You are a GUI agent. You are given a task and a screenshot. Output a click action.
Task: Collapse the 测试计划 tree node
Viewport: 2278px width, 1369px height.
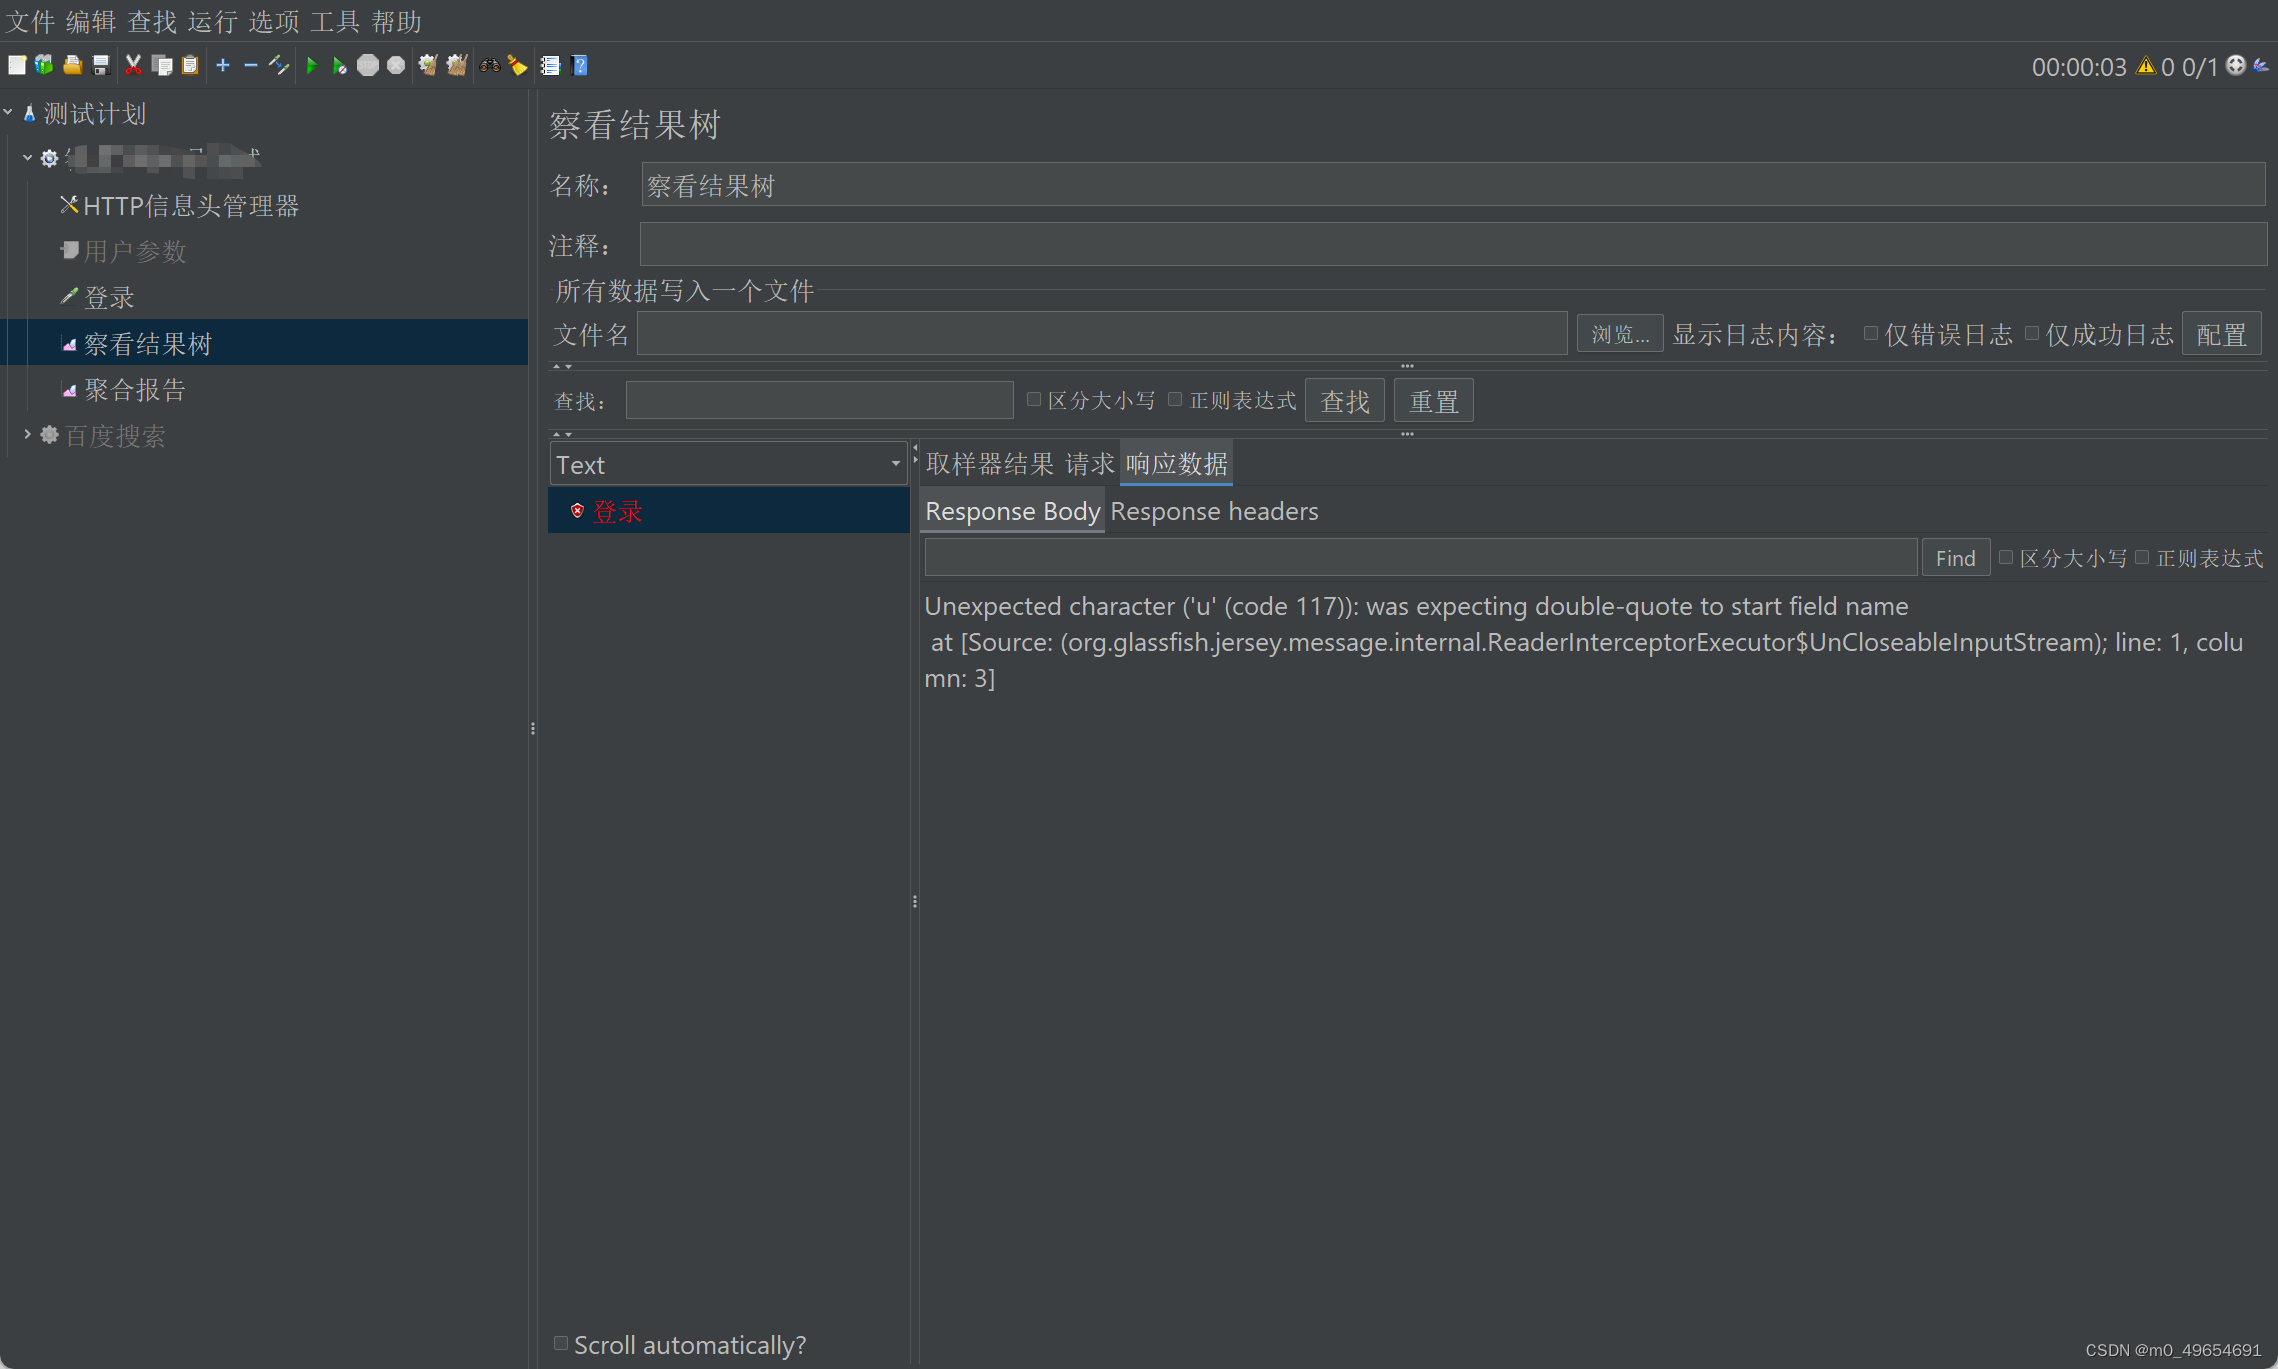click(9, 113)
